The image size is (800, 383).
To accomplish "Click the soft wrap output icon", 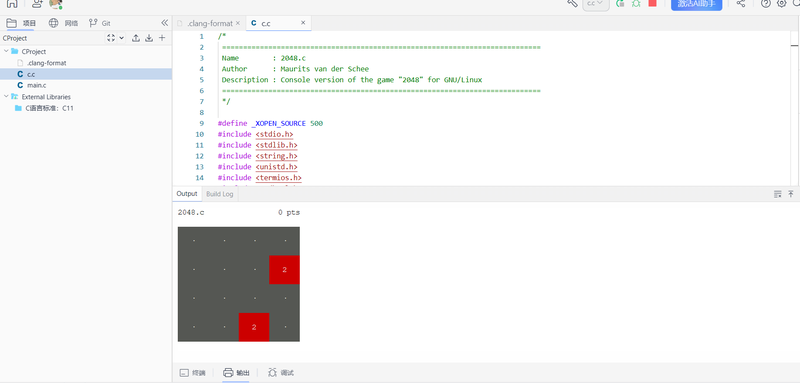I will click(x=778, y=194).
